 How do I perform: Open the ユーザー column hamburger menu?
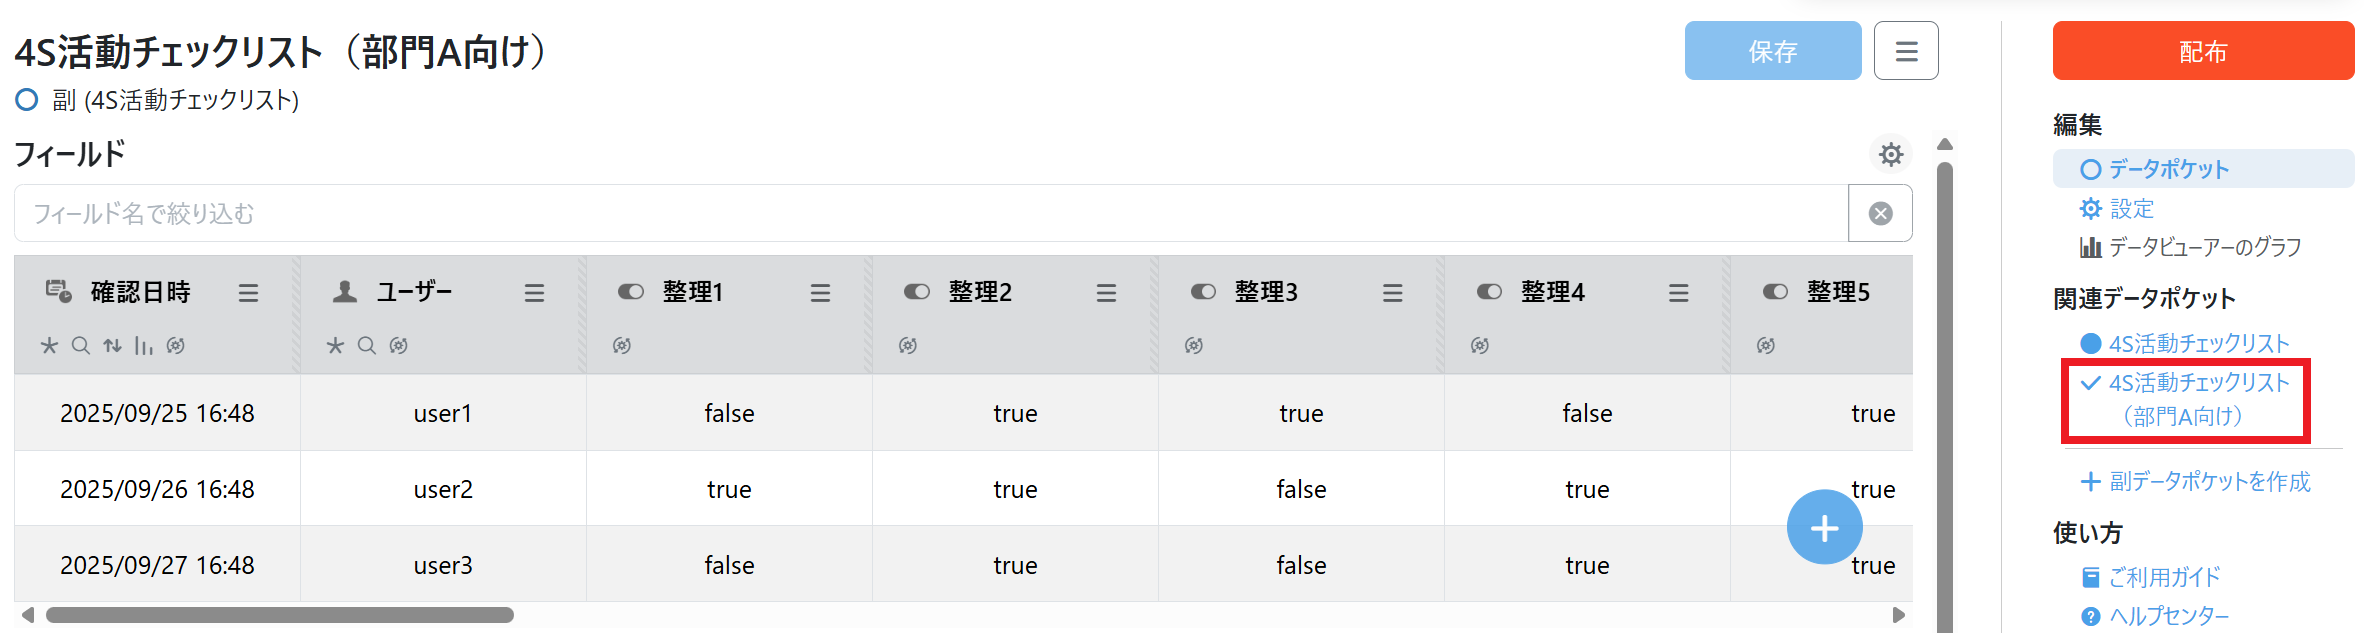(x=534, y=293)
